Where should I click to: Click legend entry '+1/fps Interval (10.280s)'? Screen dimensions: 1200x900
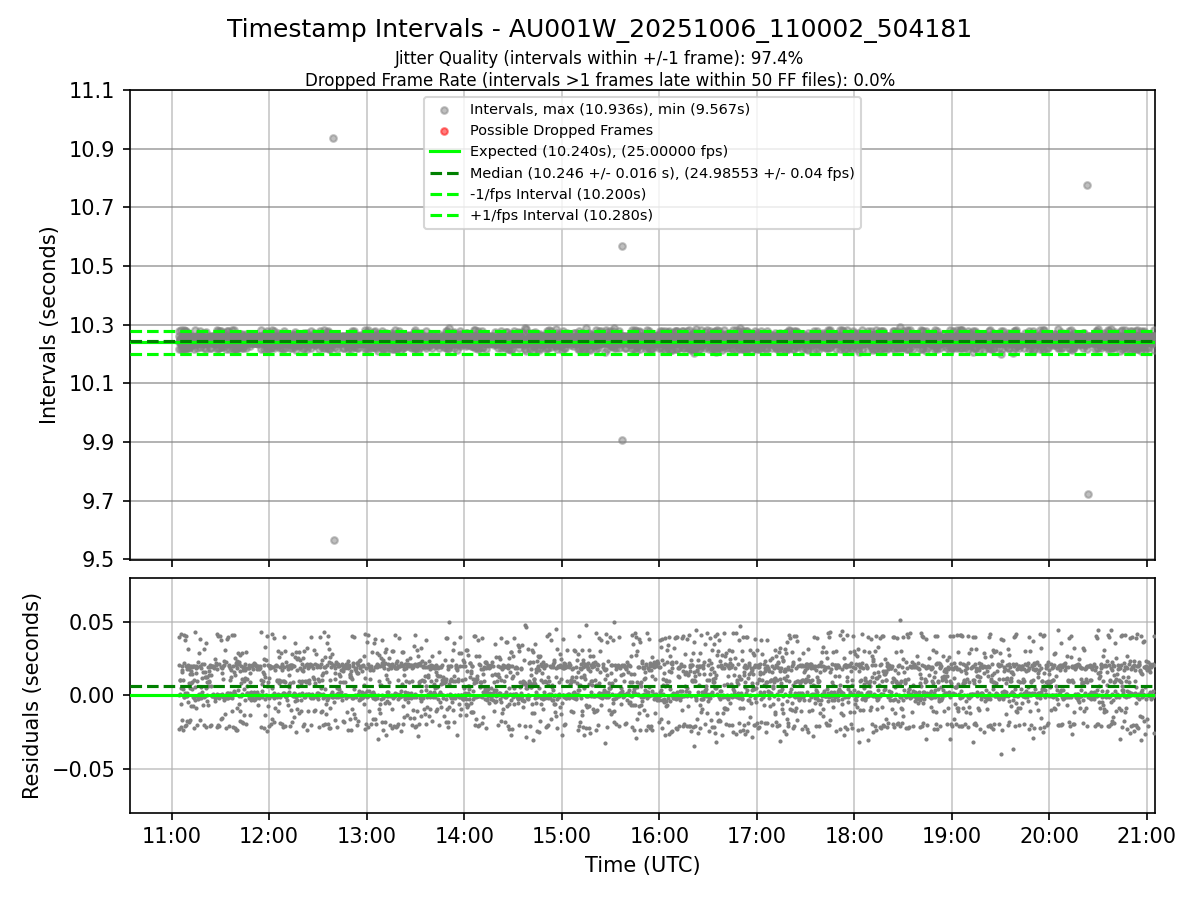click(x=561, y=215)
